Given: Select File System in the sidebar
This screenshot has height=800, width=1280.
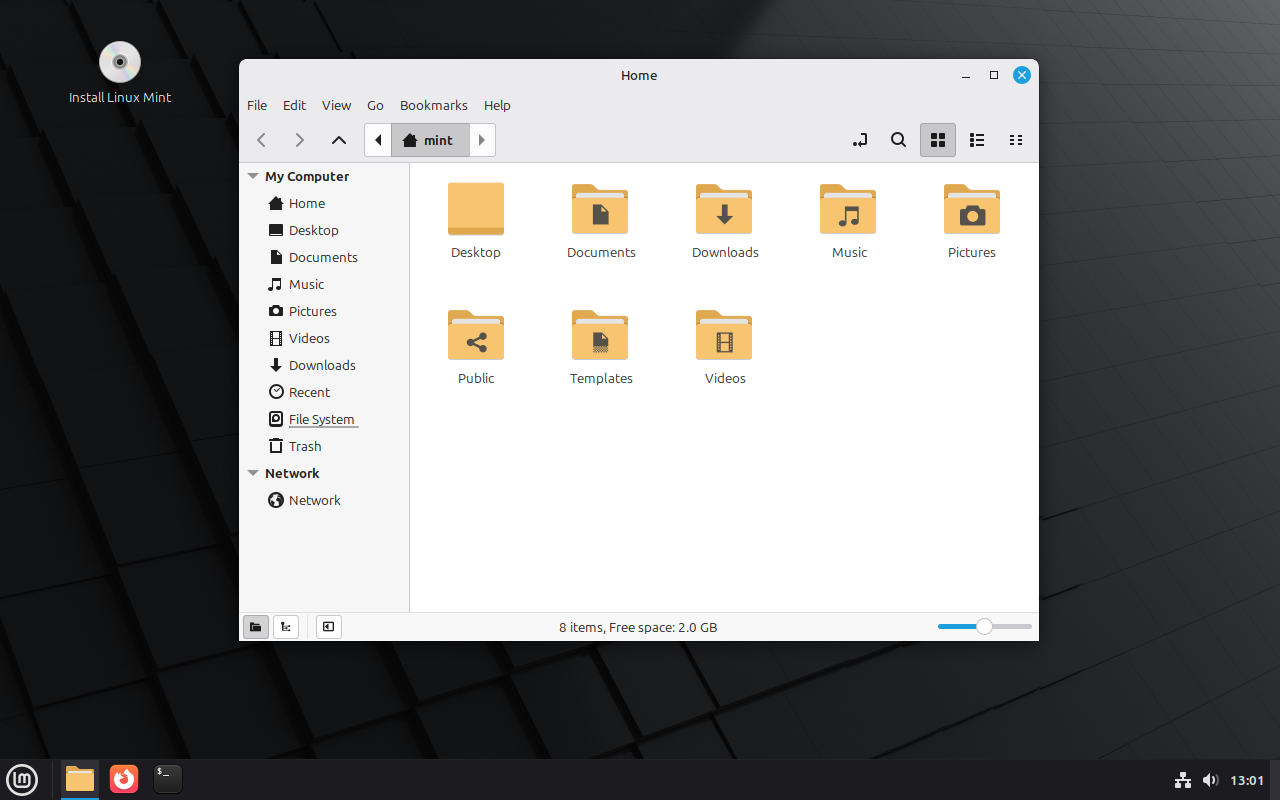Looking at the screenshot, I should (321, 419).
